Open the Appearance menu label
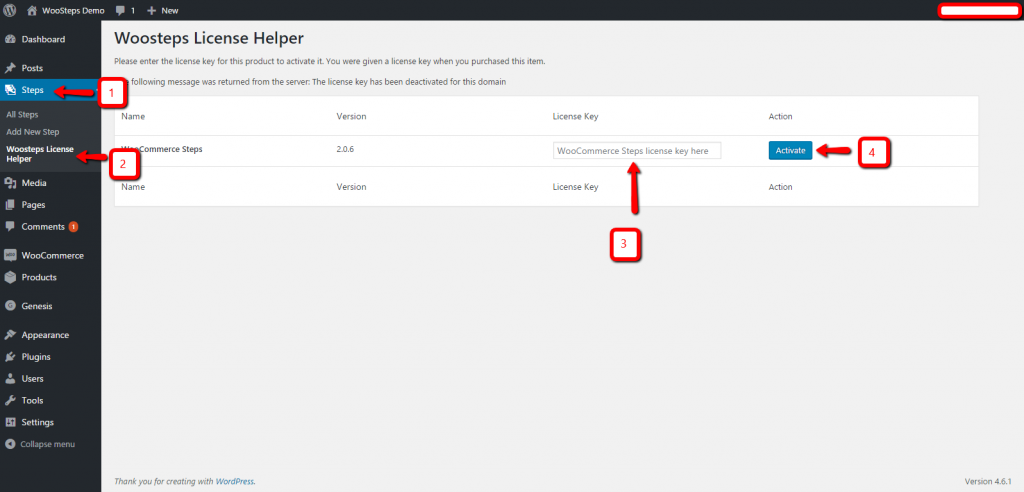The image size is (1024, 492). tap(45, 335)
